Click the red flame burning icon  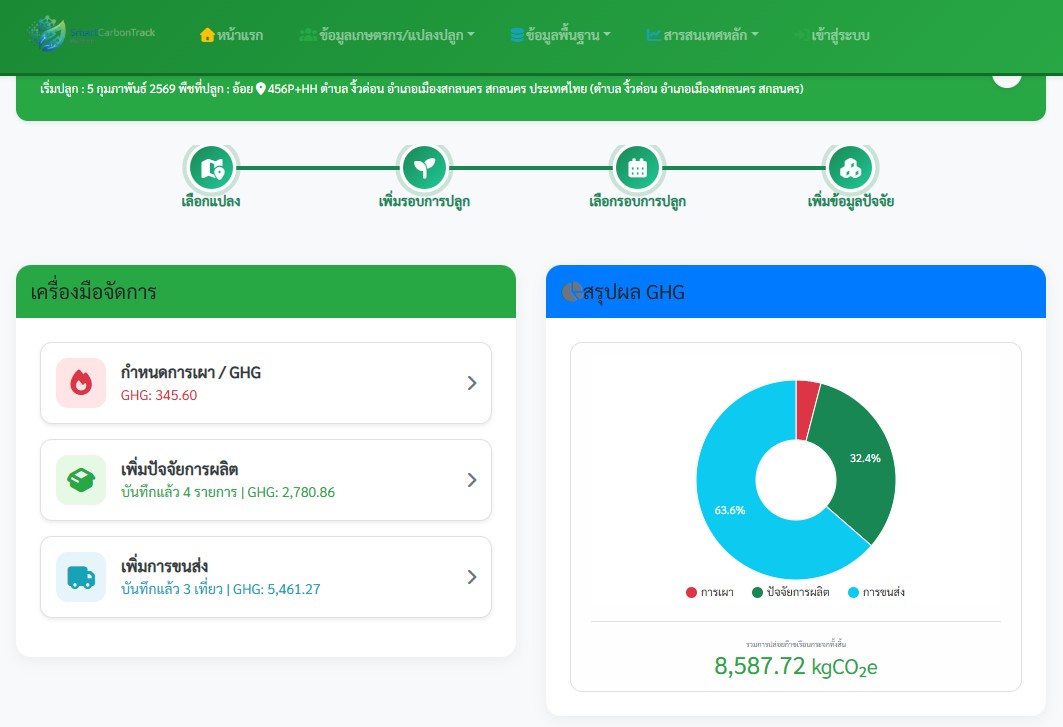point(81,383)
